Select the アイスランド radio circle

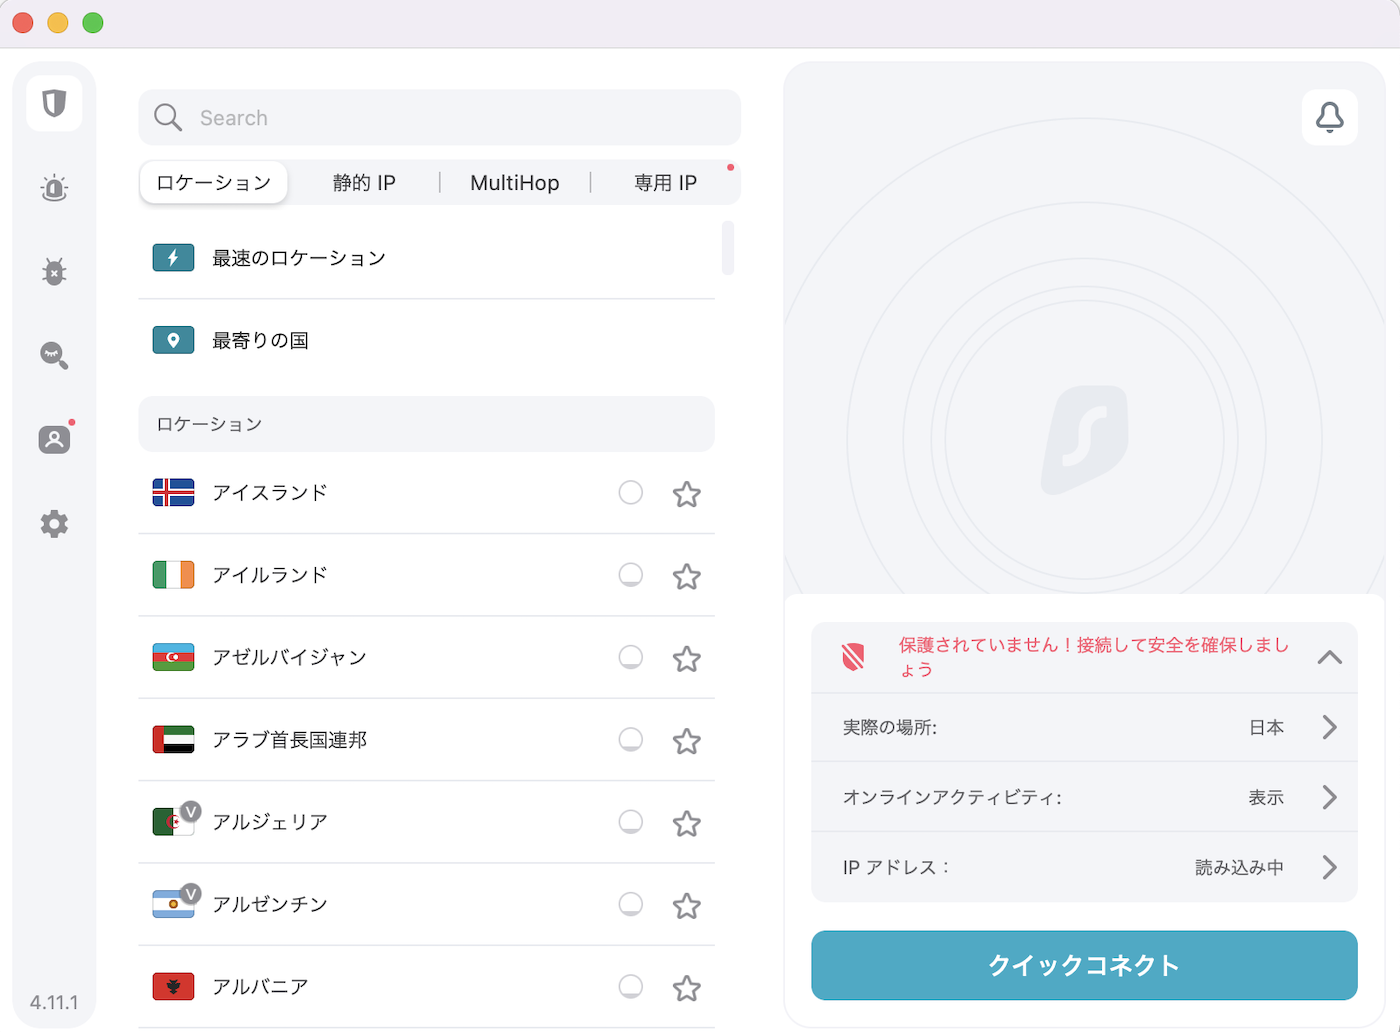(630, 492)
